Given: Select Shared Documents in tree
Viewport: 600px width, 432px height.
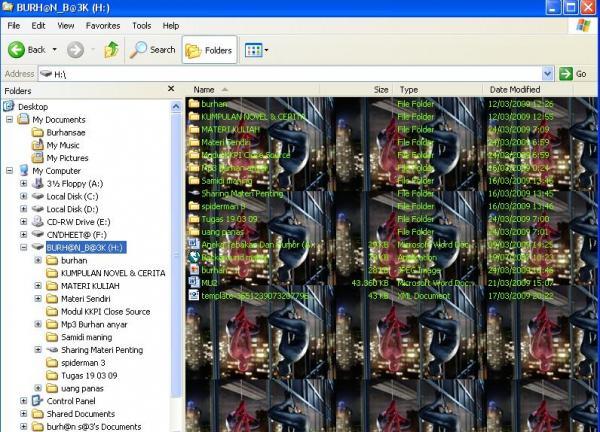Looking at the screenshot, I should (x=81, y=414).
